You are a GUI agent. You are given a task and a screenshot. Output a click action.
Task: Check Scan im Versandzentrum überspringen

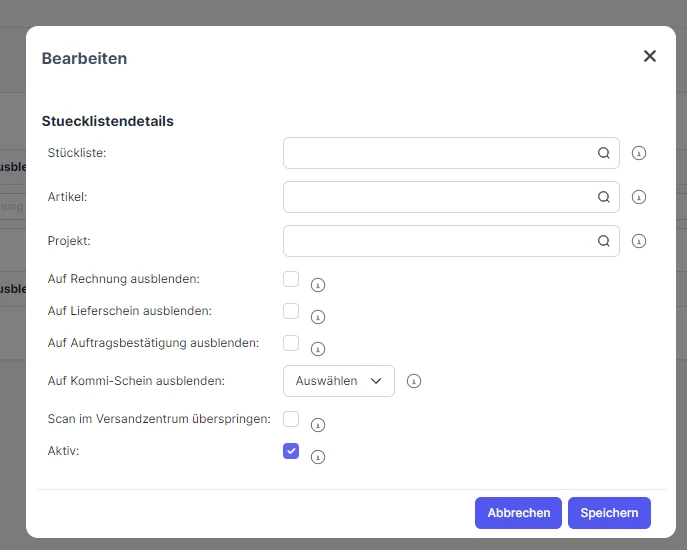pos(291,419)
